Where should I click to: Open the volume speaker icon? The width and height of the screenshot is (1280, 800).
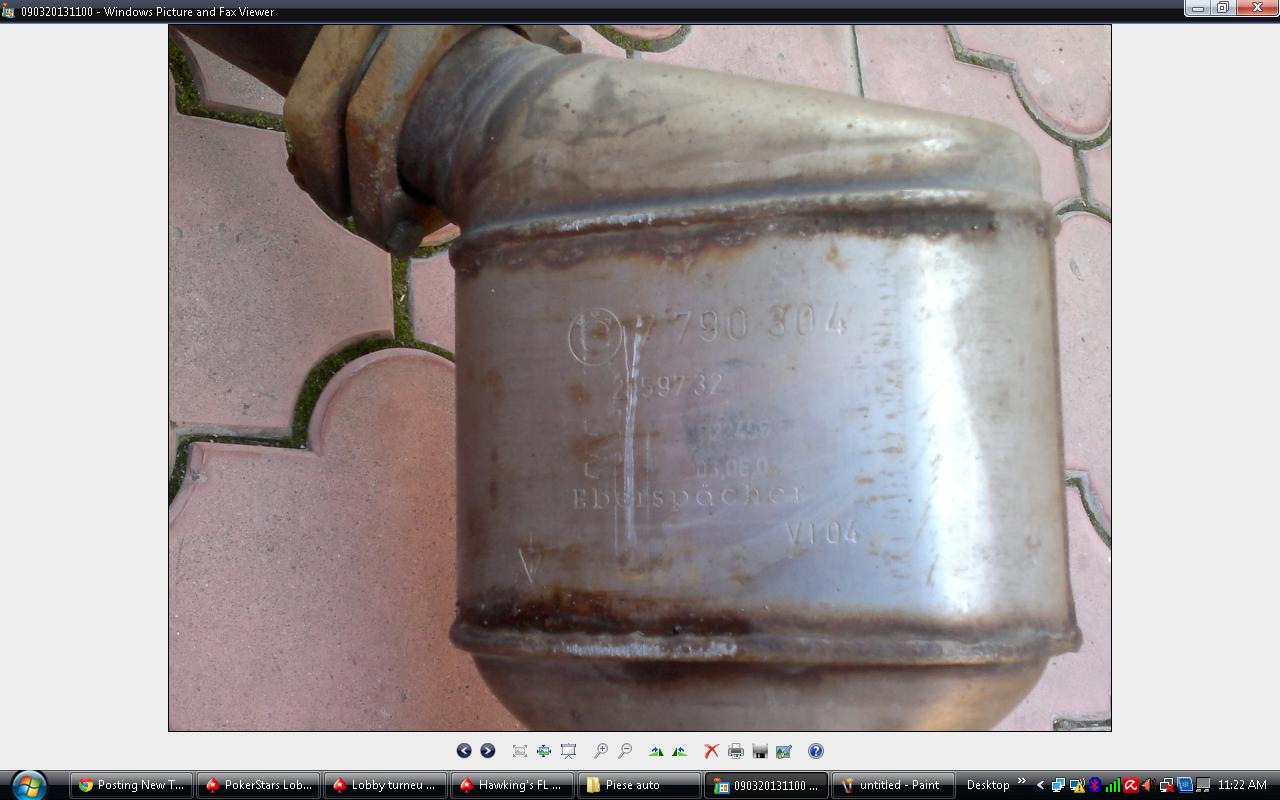coord(1148,785)
